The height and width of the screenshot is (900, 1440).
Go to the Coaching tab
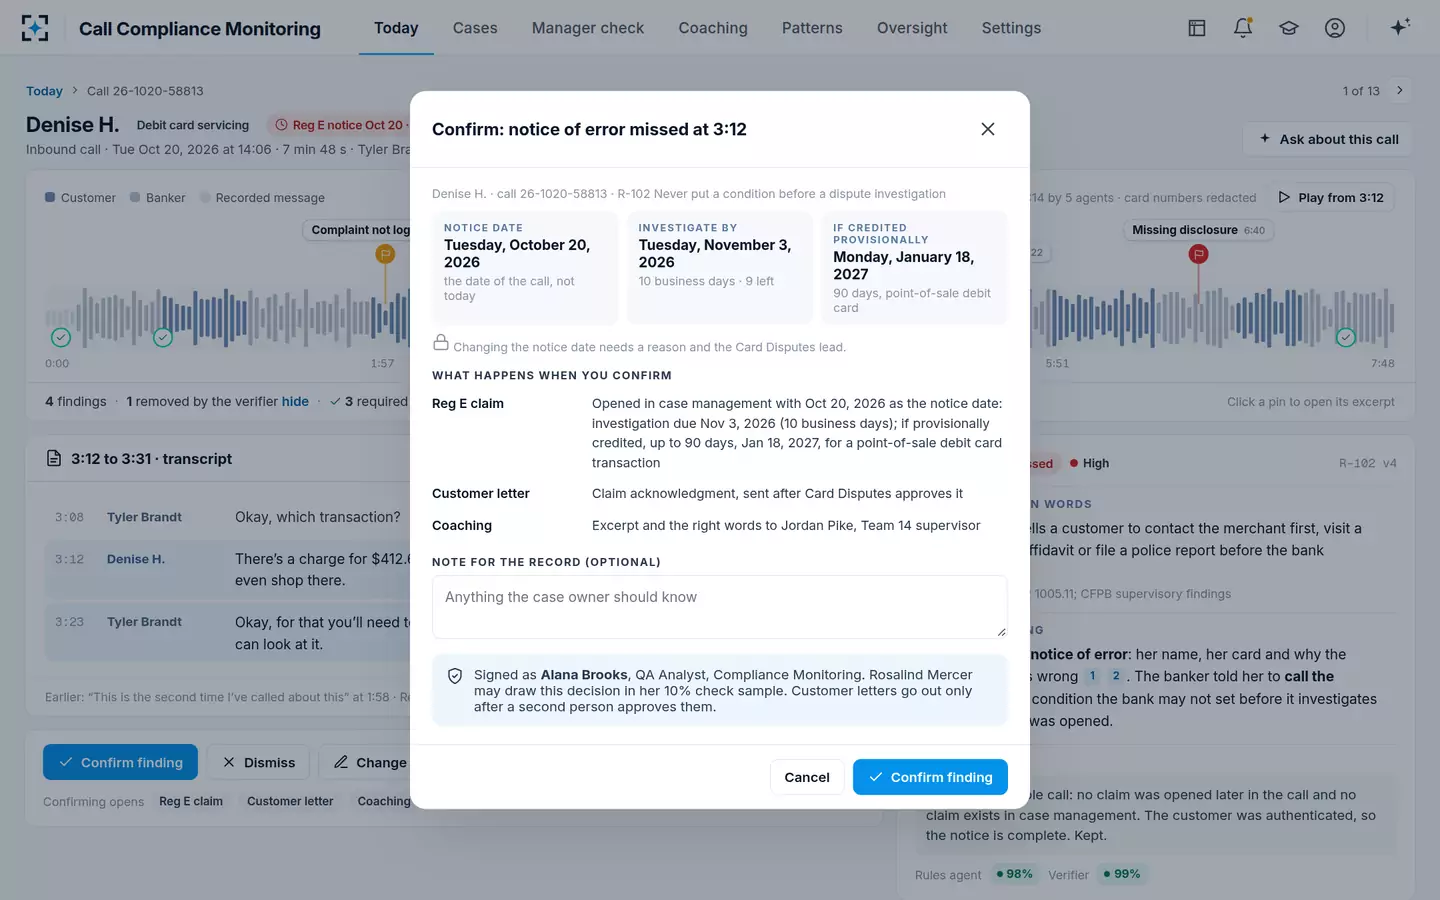(x=713, y=28)
